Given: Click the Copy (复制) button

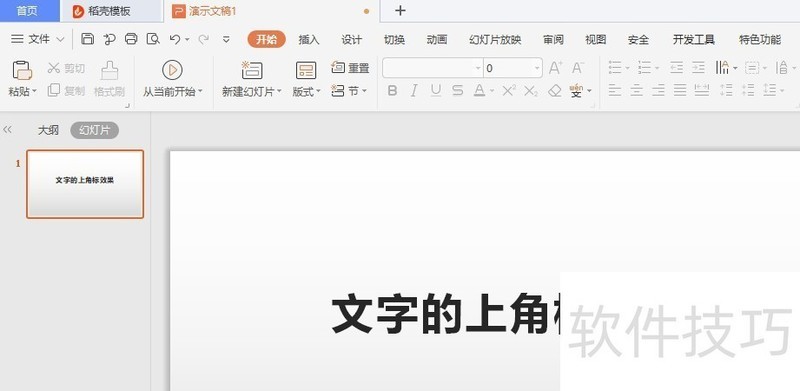Looking at the screenshot, I should [66, 90].
